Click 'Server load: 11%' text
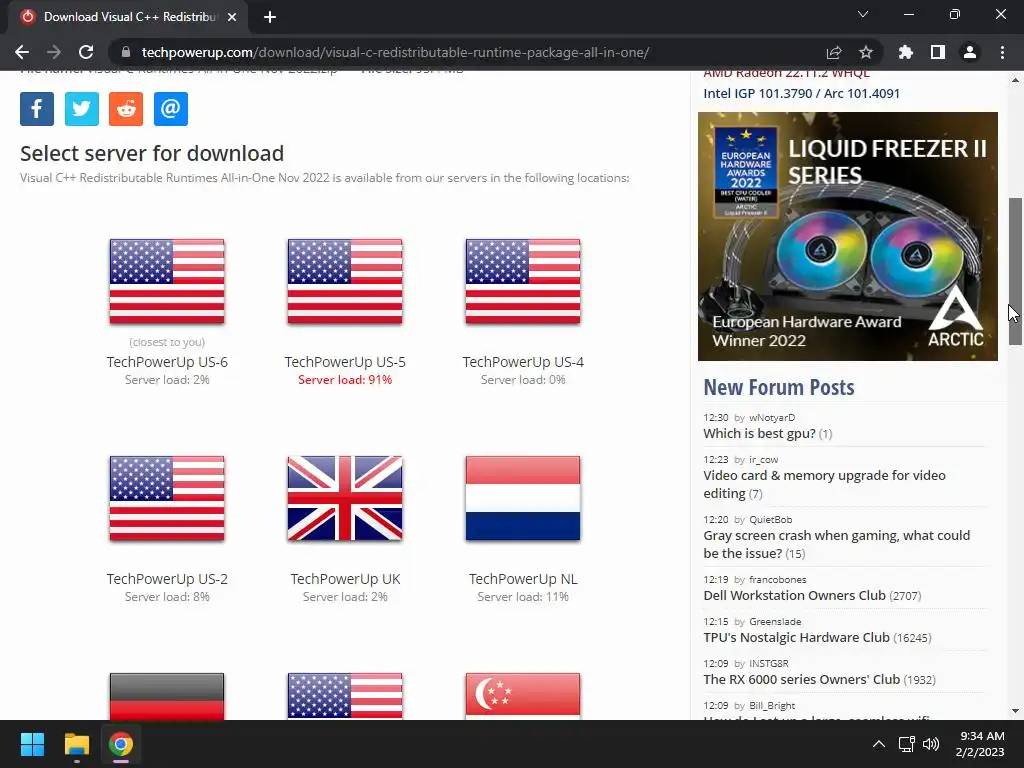Viewport: 1024px width, 768px height. 523,597
